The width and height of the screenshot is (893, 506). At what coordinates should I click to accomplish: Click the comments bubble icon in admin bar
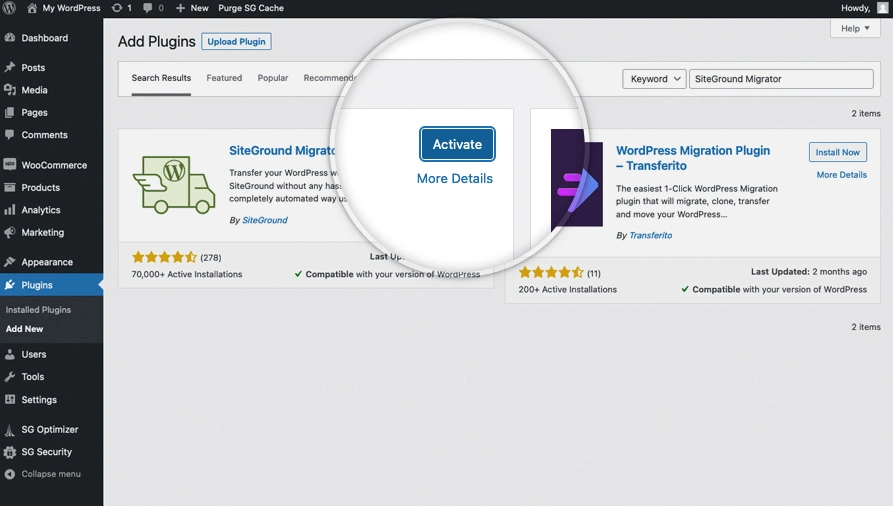150,8
